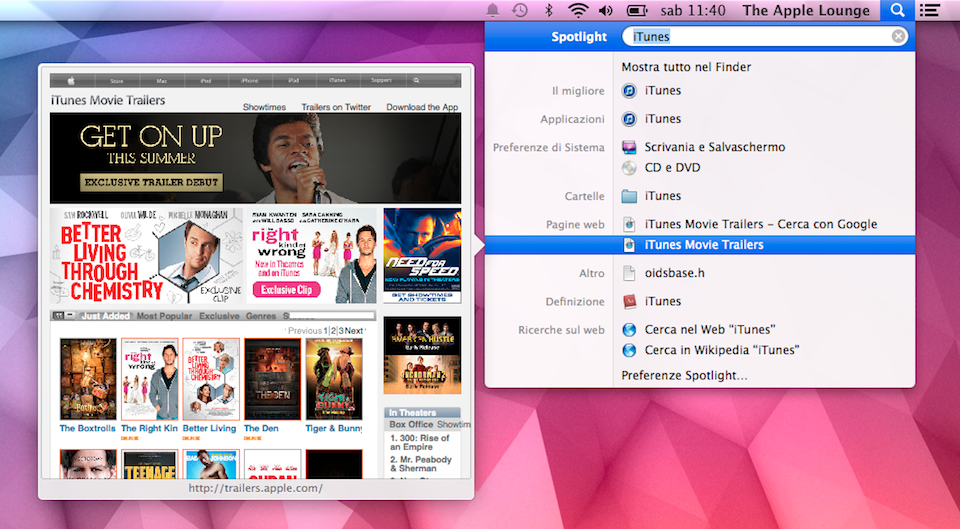Click The Boxtrolls title link
The width and height of the screenshot is (960, 529).
(88, 429)
